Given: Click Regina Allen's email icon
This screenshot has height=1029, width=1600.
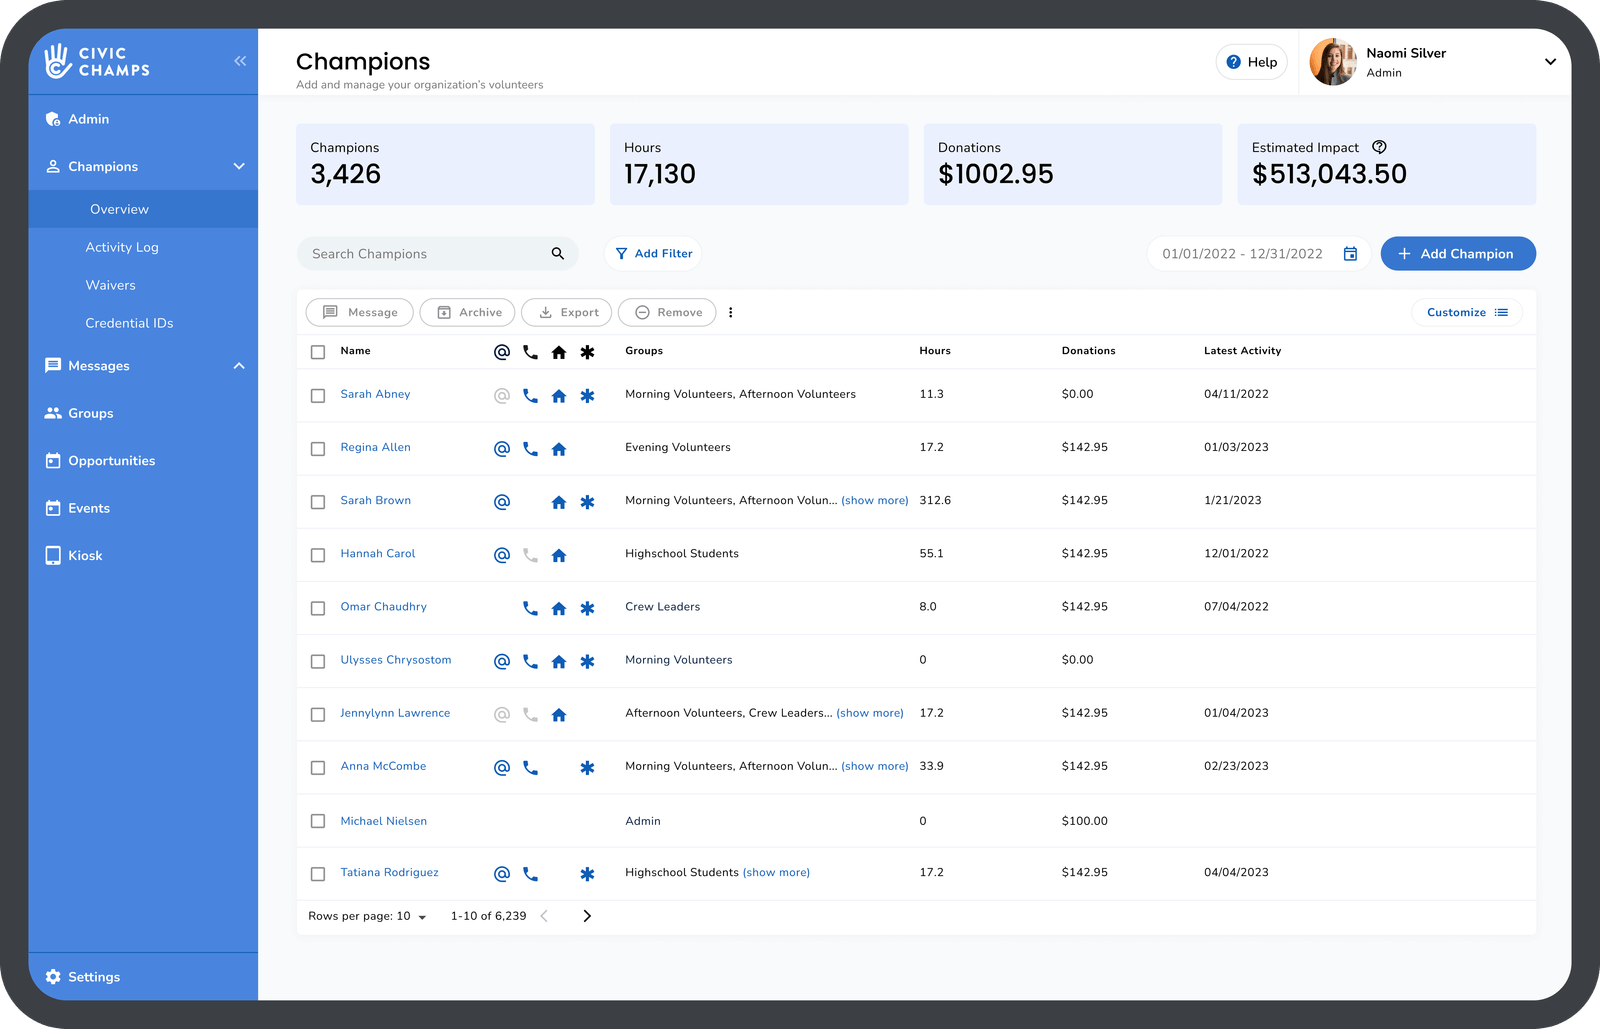Looking at the screenshot, I should click(x=502, y=449).
